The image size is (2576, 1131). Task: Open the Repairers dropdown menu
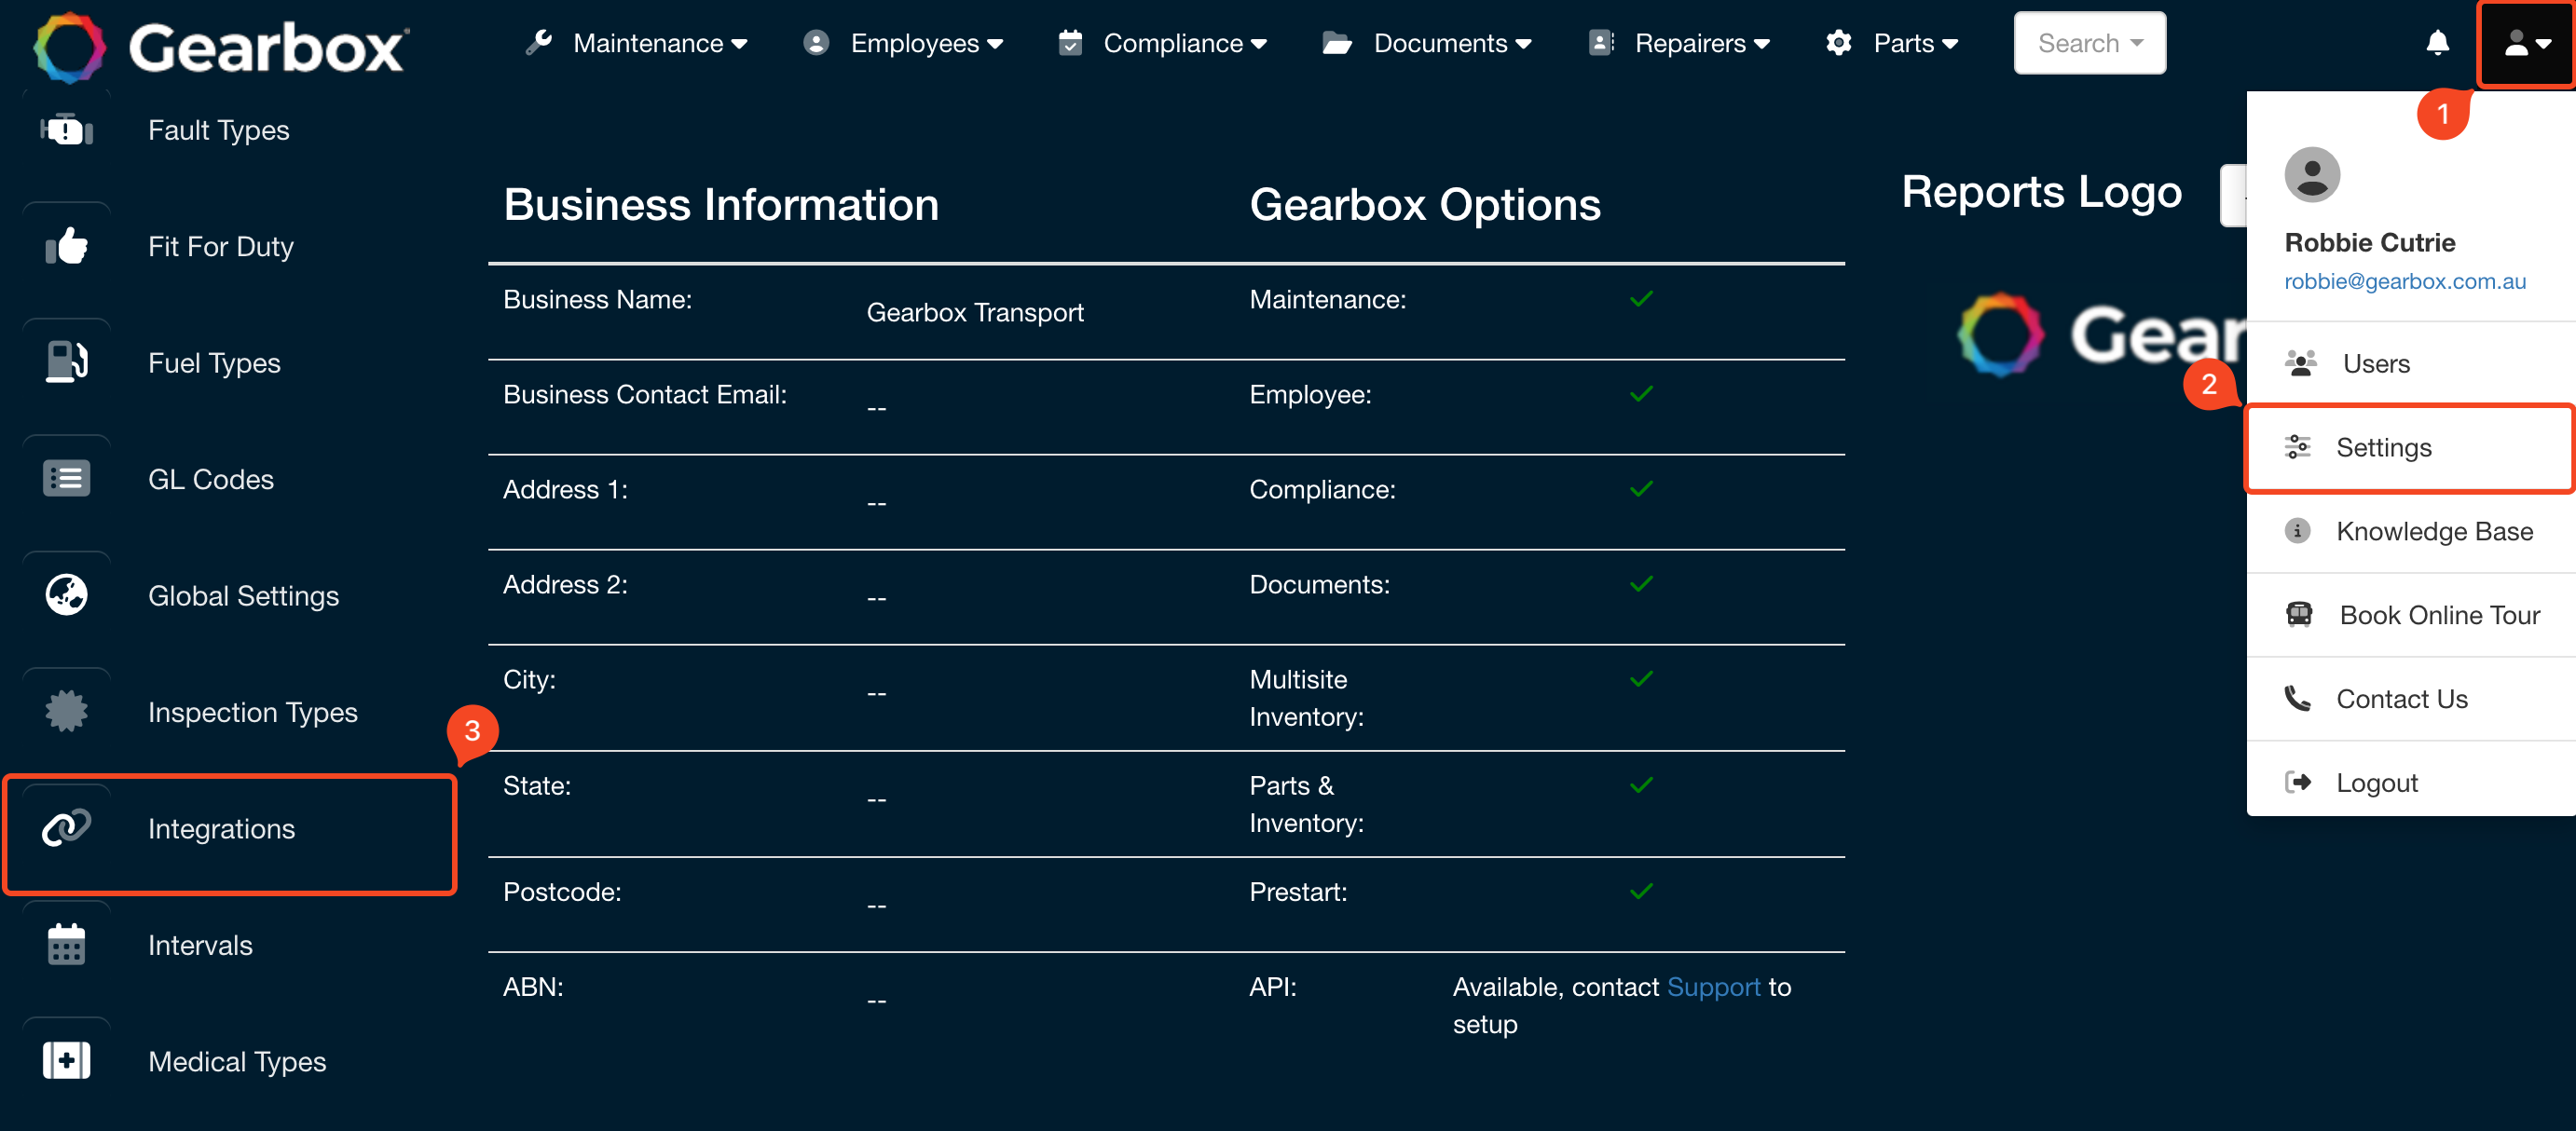pos(1702,43)
